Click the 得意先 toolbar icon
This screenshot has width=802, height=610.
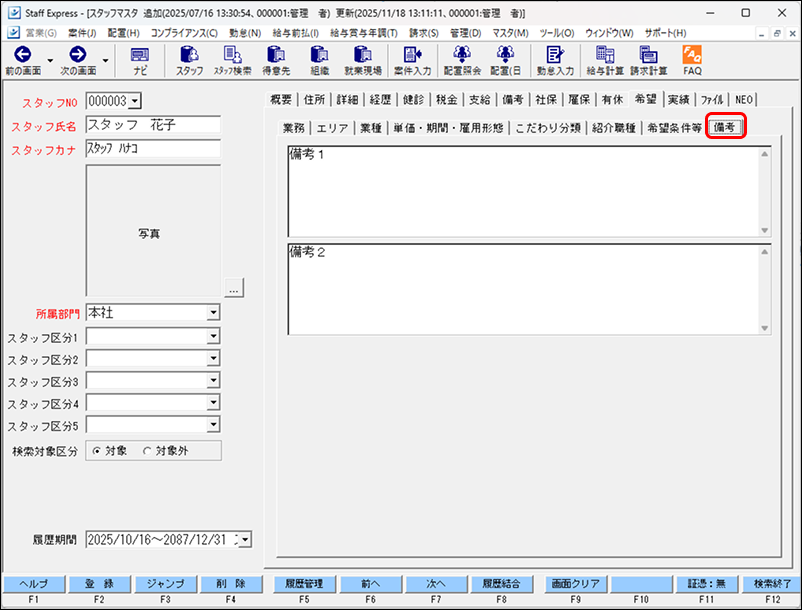click(x=276, y=59)
